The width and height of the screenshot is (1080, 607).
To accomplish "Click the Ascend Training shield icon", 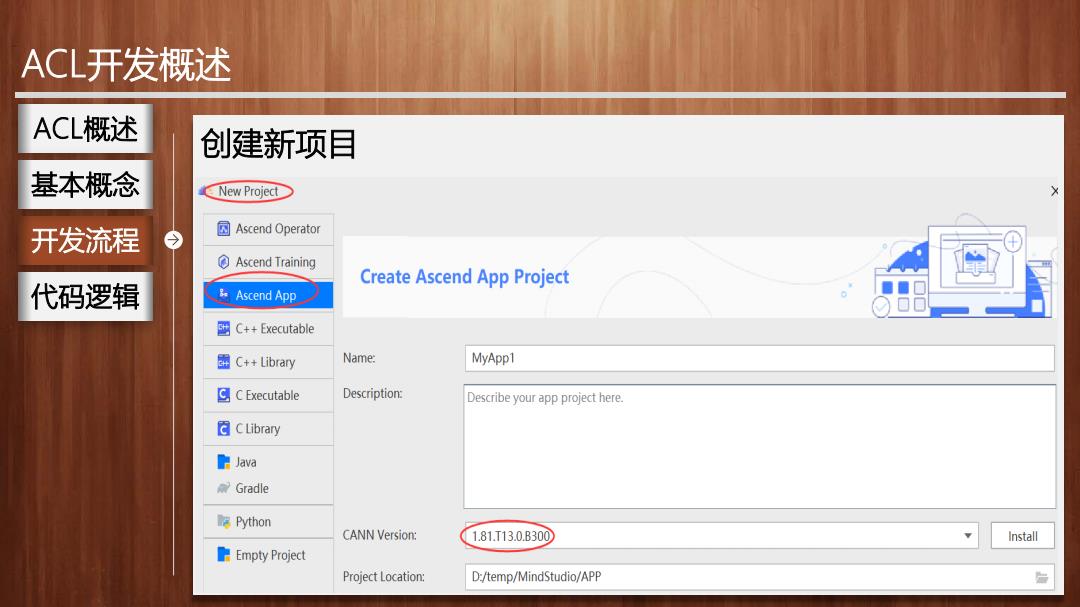I will coord(223,262).
